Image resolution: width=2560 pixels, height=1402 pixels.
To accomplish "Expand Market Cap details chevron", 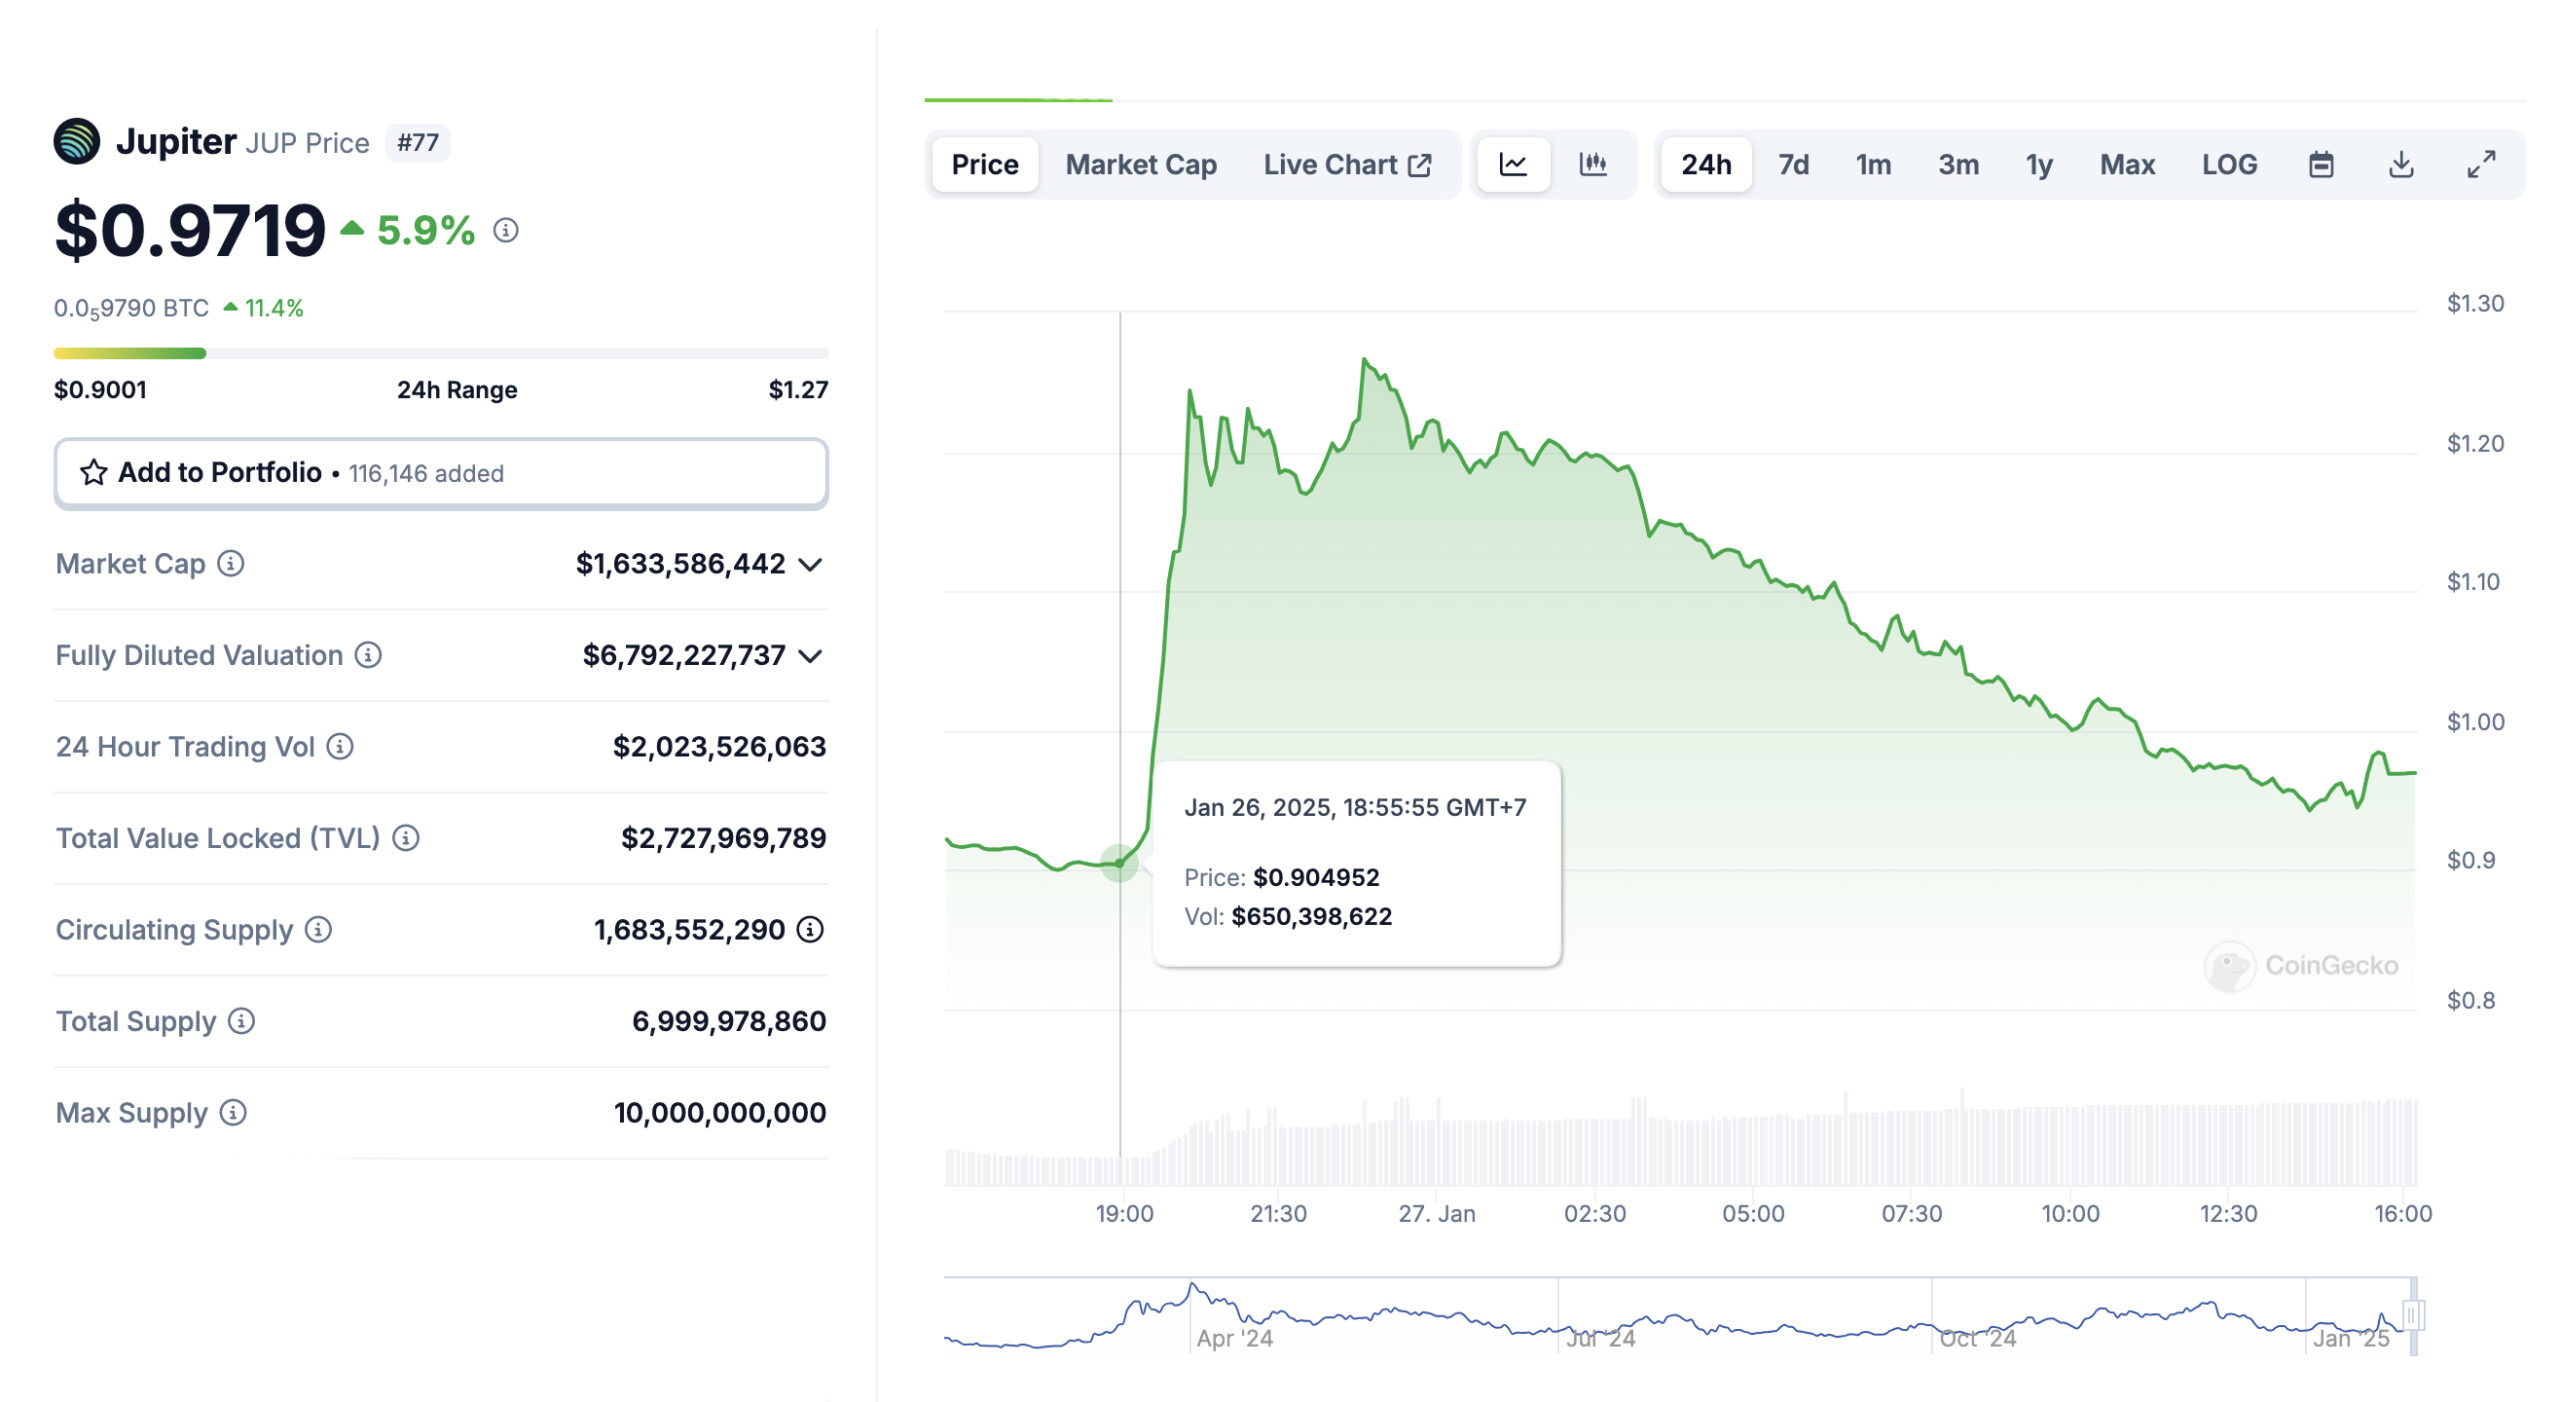I will [811, 565].
